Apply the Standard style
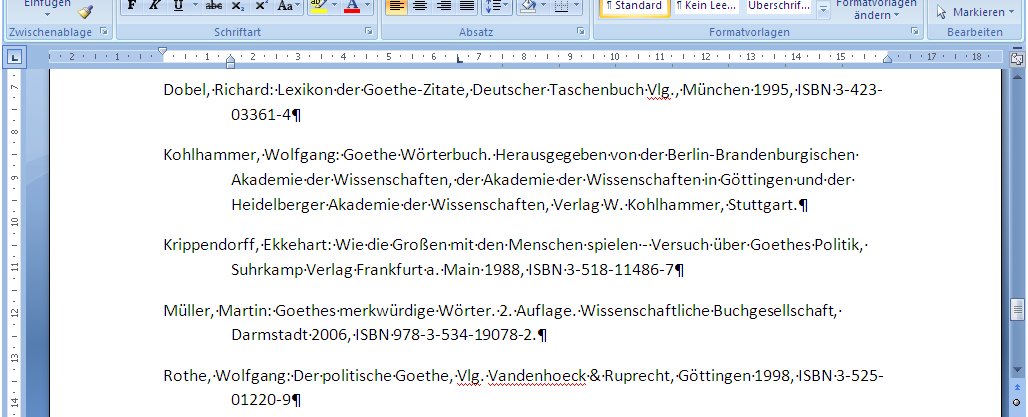Viewport: 1028px width, 417px height. tap(635, 7)
